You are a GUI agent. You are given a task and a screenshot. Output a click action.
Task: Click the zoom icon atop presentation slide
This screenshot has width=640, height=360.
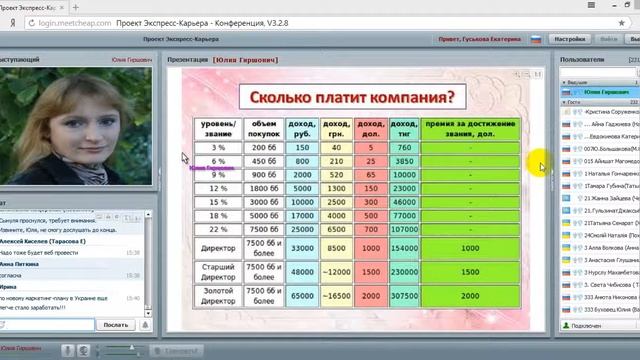click(517, 74)
